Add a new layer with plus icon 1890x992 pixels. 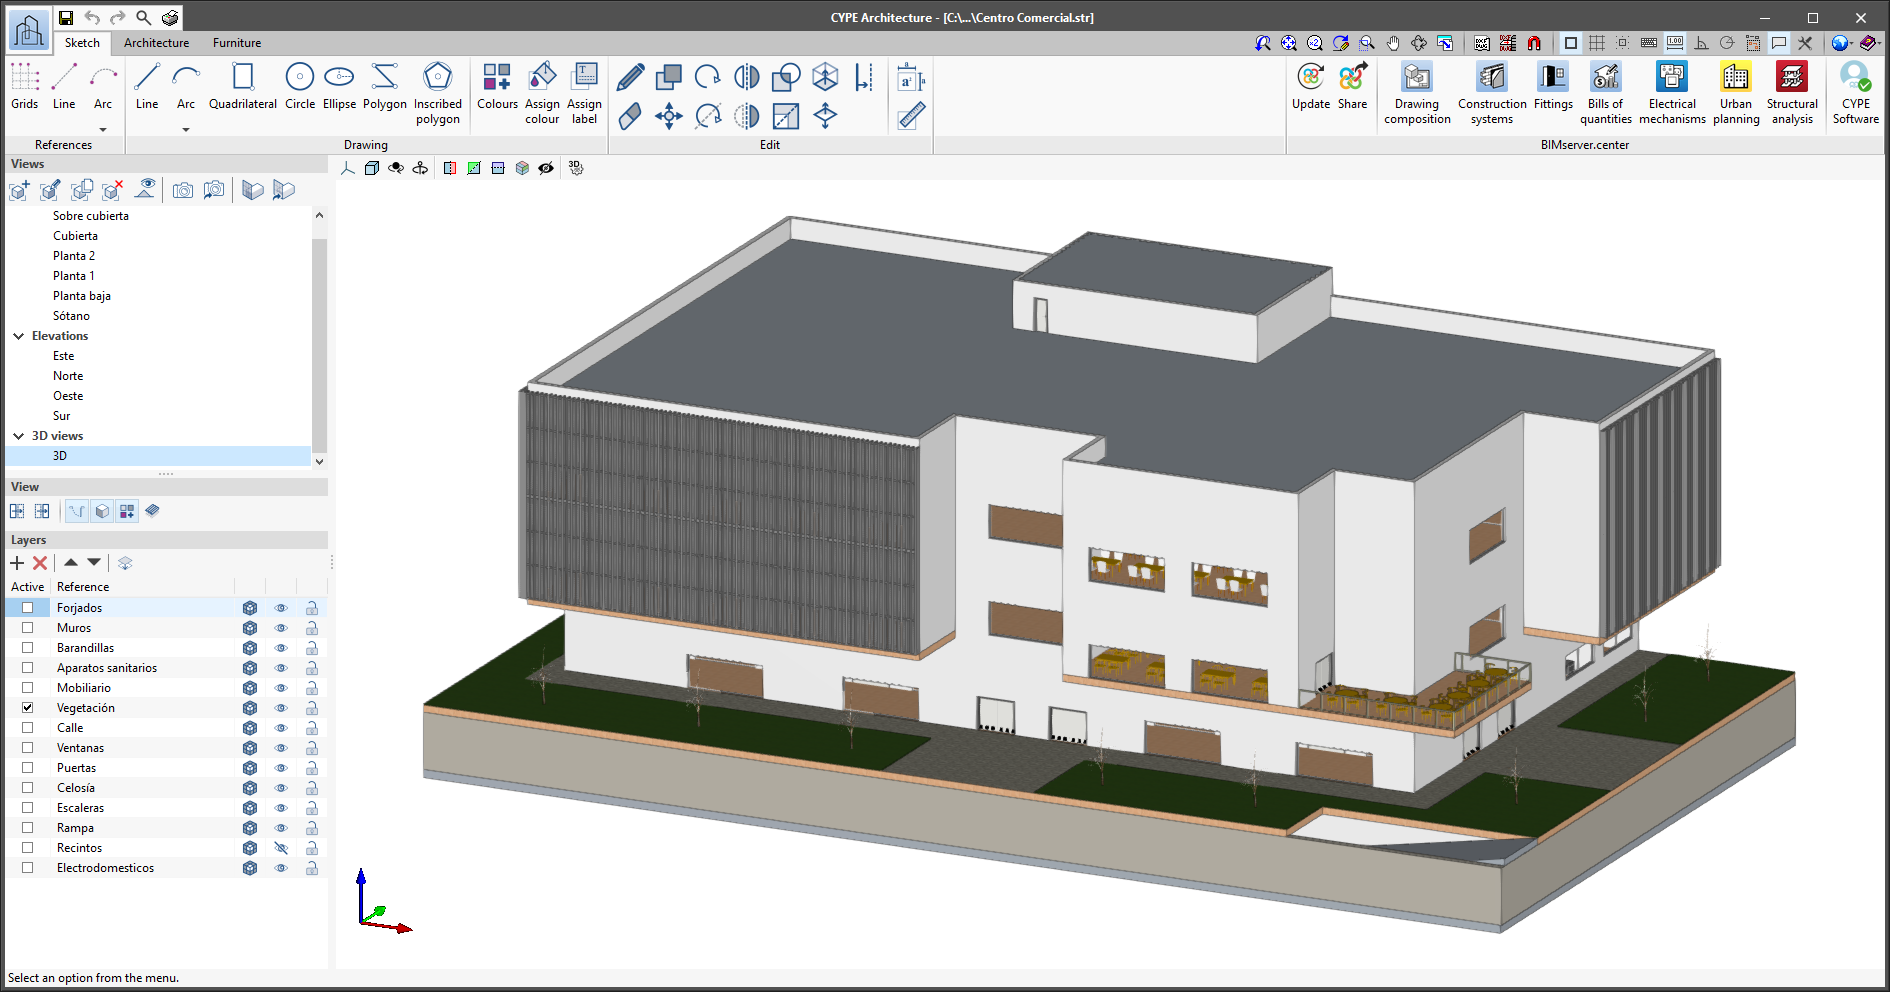(17, 563)
